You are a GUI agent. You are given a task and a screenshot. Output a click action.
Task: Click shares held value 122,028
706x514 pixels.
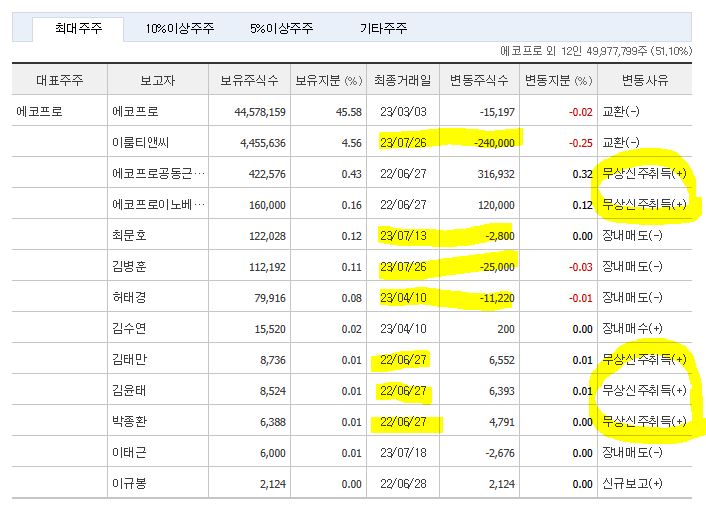coord(267,236)
